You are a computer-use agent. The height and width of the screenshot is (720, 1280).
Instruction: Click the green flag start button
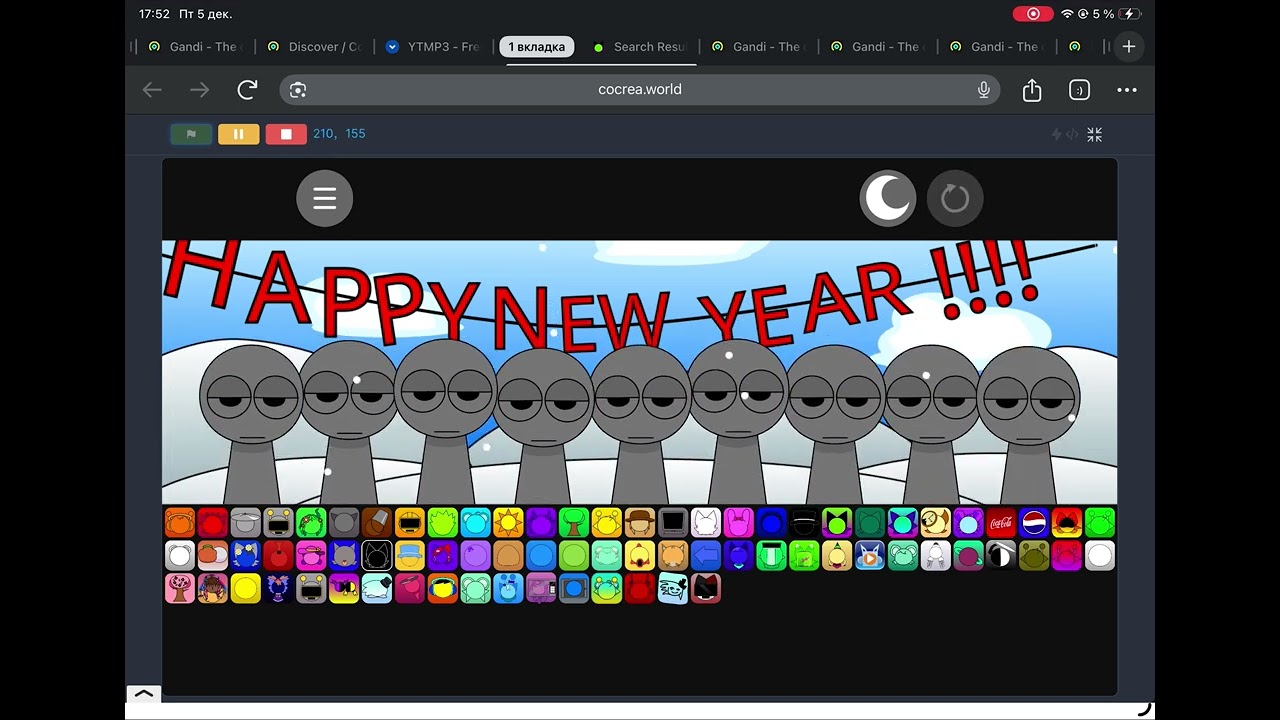pos(191,134)
